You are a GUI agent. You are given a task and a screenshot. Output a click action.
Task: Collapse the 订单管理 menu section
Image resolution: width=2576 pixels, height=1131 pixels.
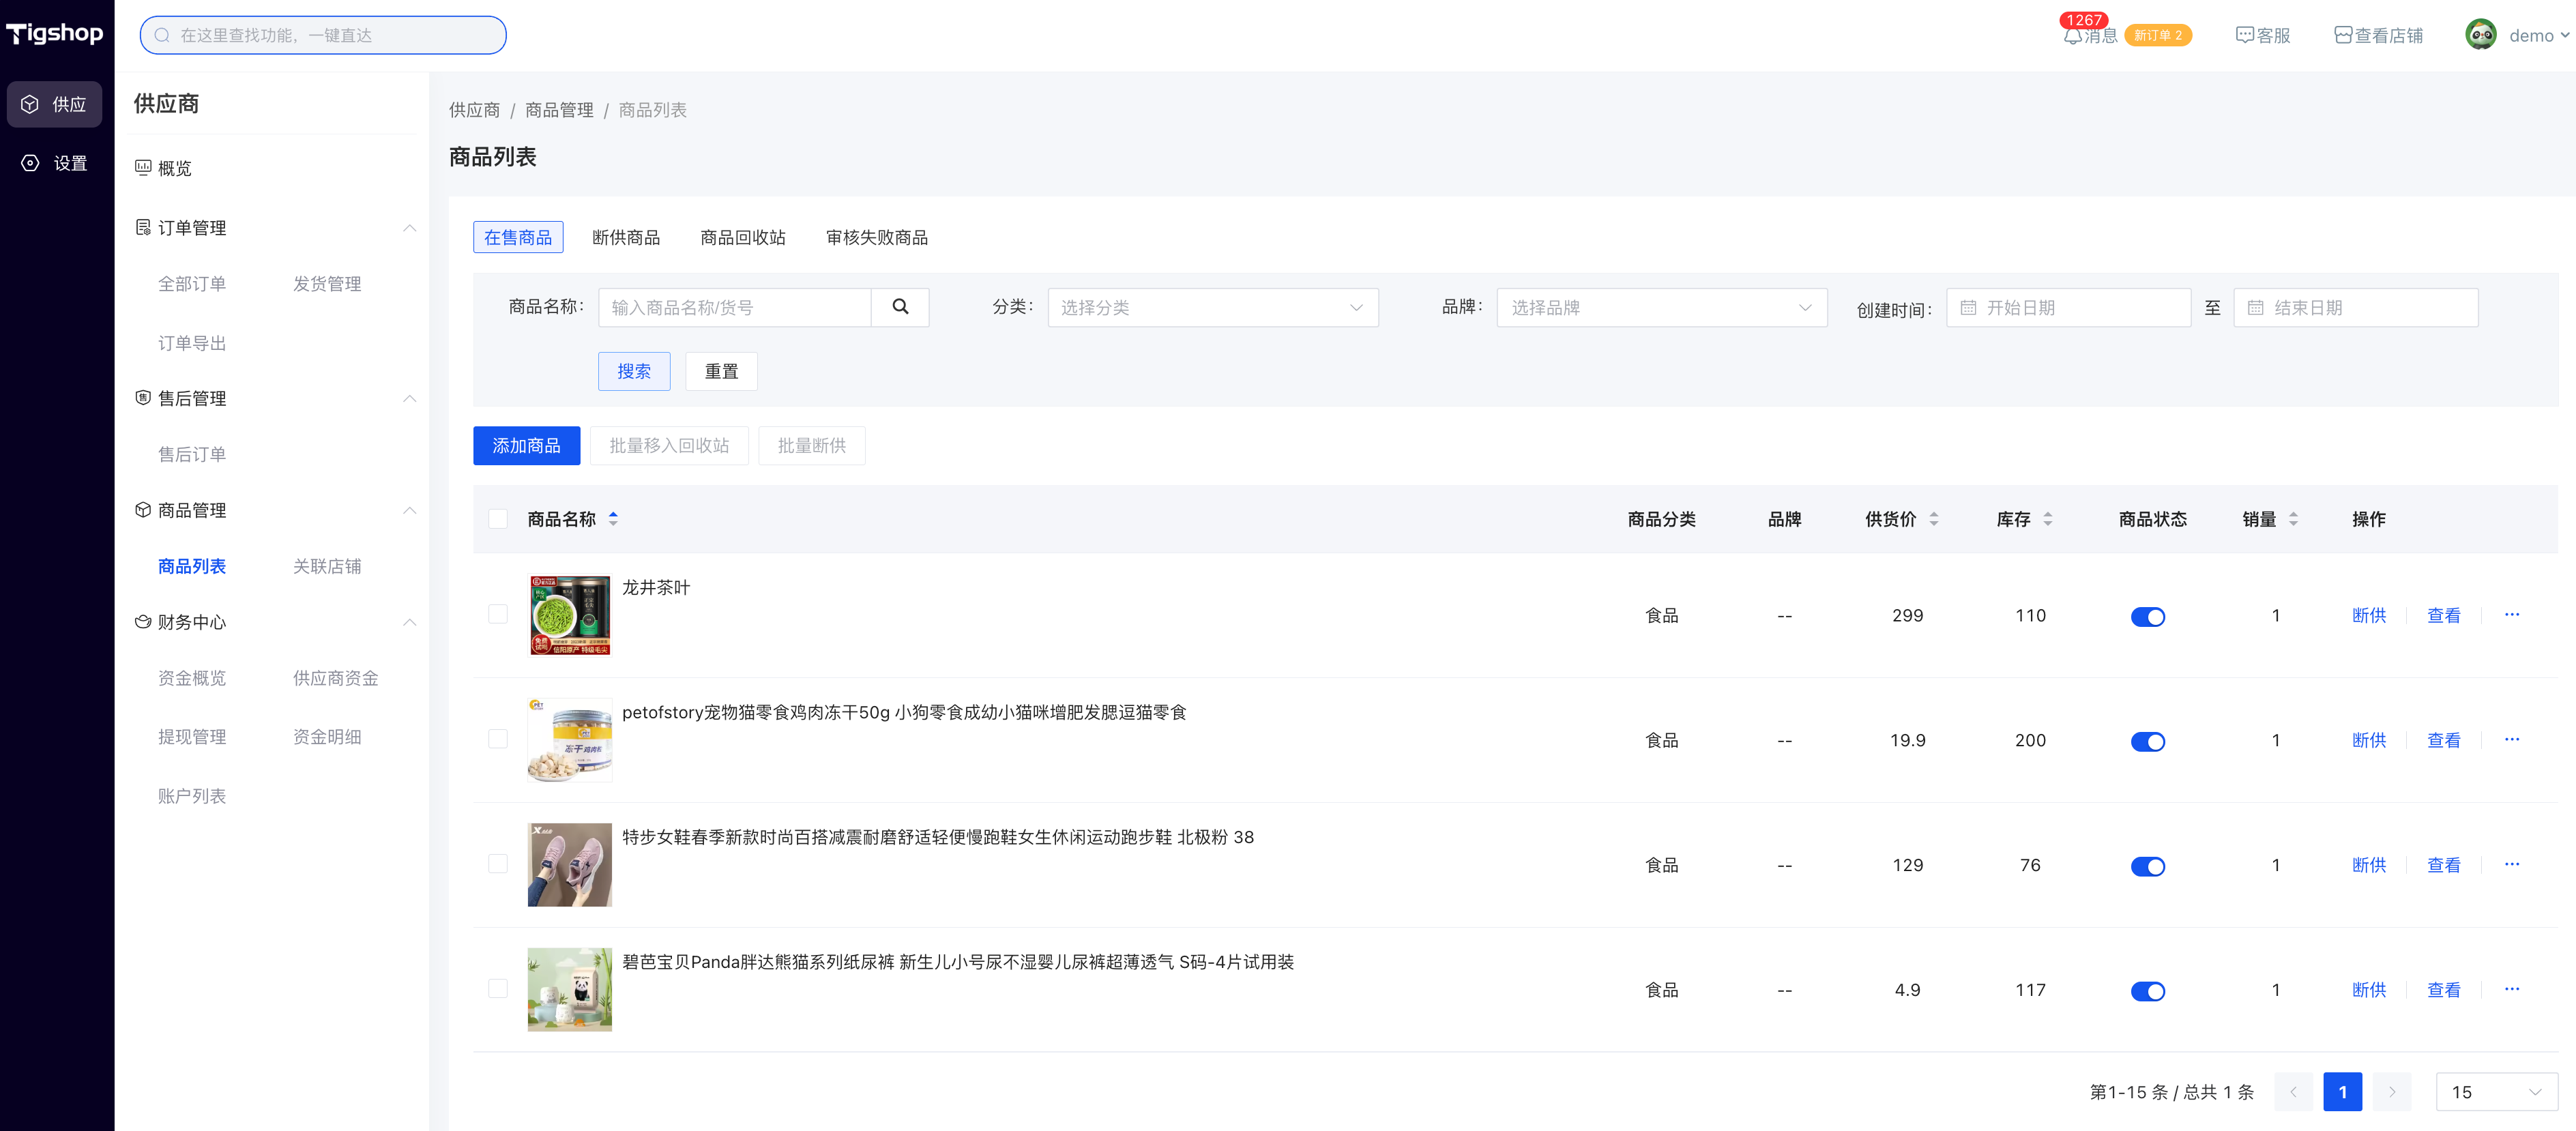pyautogui.click(x=409, y=228)
